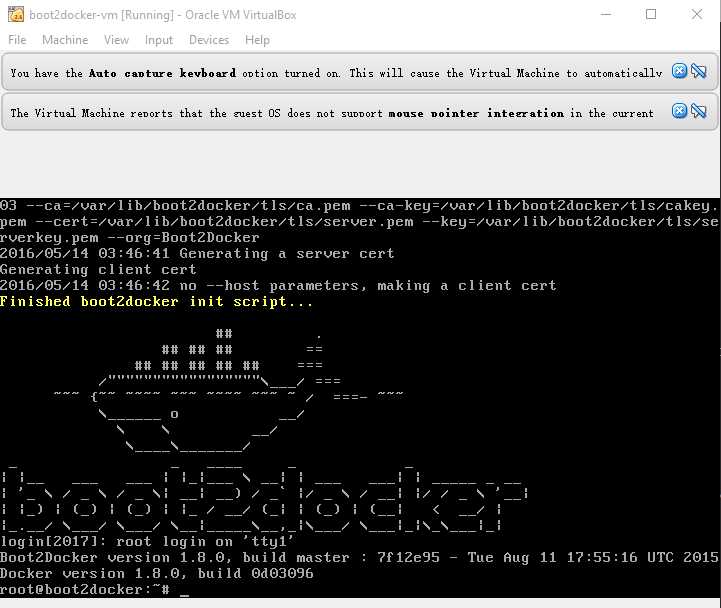Screen dimensions: 721x608
Task: Open the View menu
Action: pyautogui.click(x=116, y=40)
